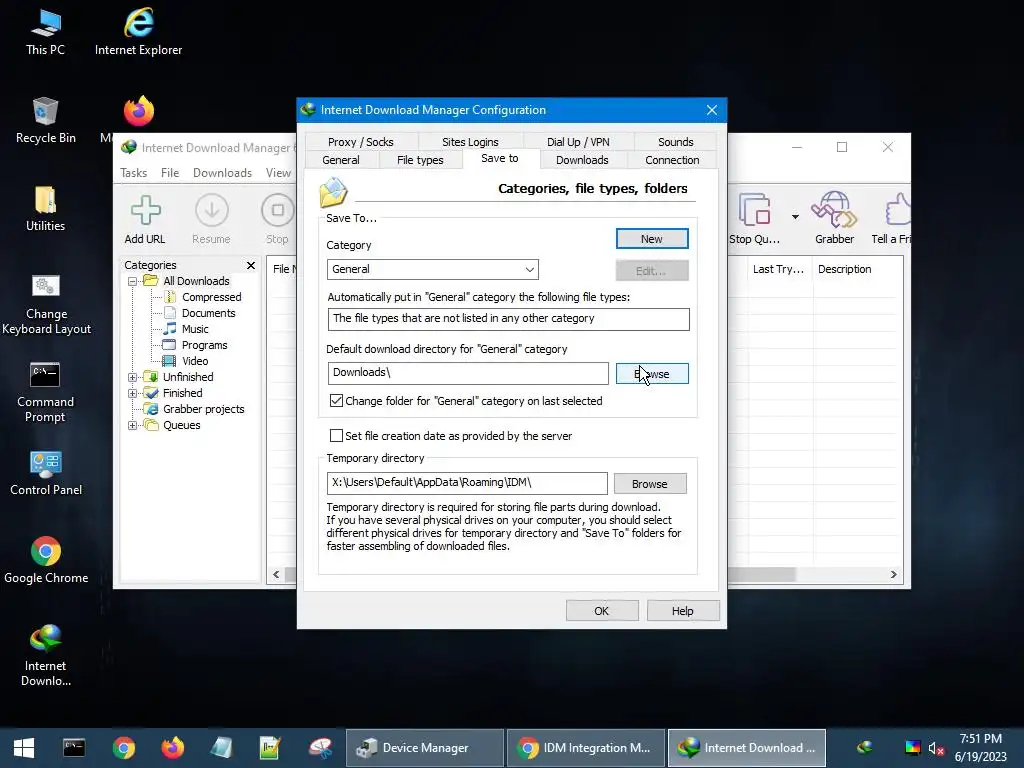Click the New category button
Screen dimensions: 1024x768
click(652, 239)
